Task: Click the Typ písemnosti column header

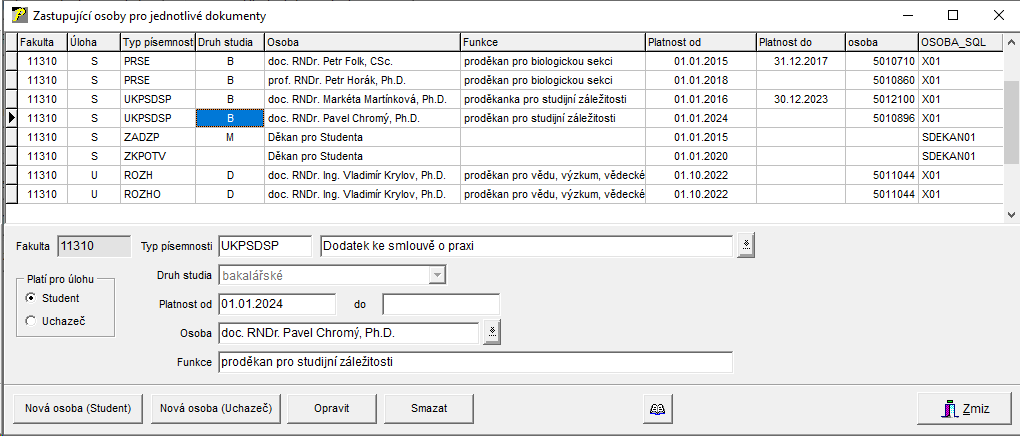Action: pos(158,42)
